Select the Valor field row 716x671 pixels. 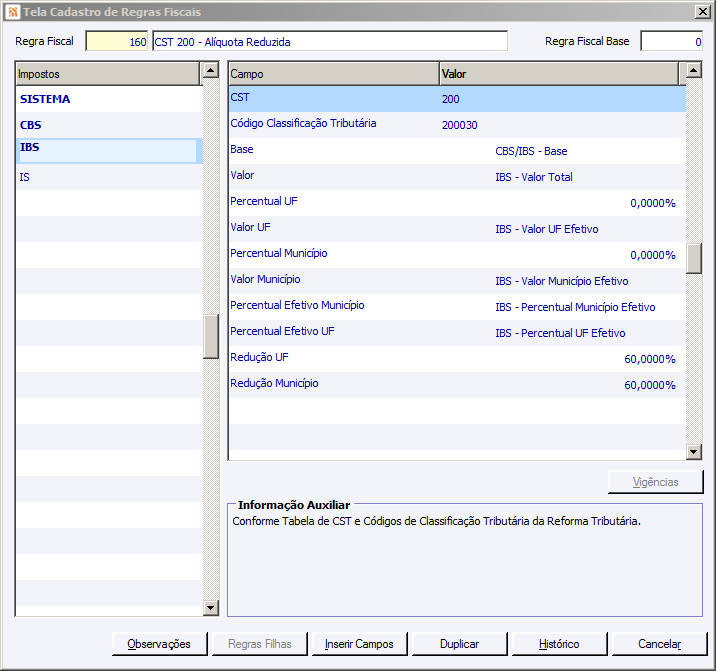[x=457, y=177]
